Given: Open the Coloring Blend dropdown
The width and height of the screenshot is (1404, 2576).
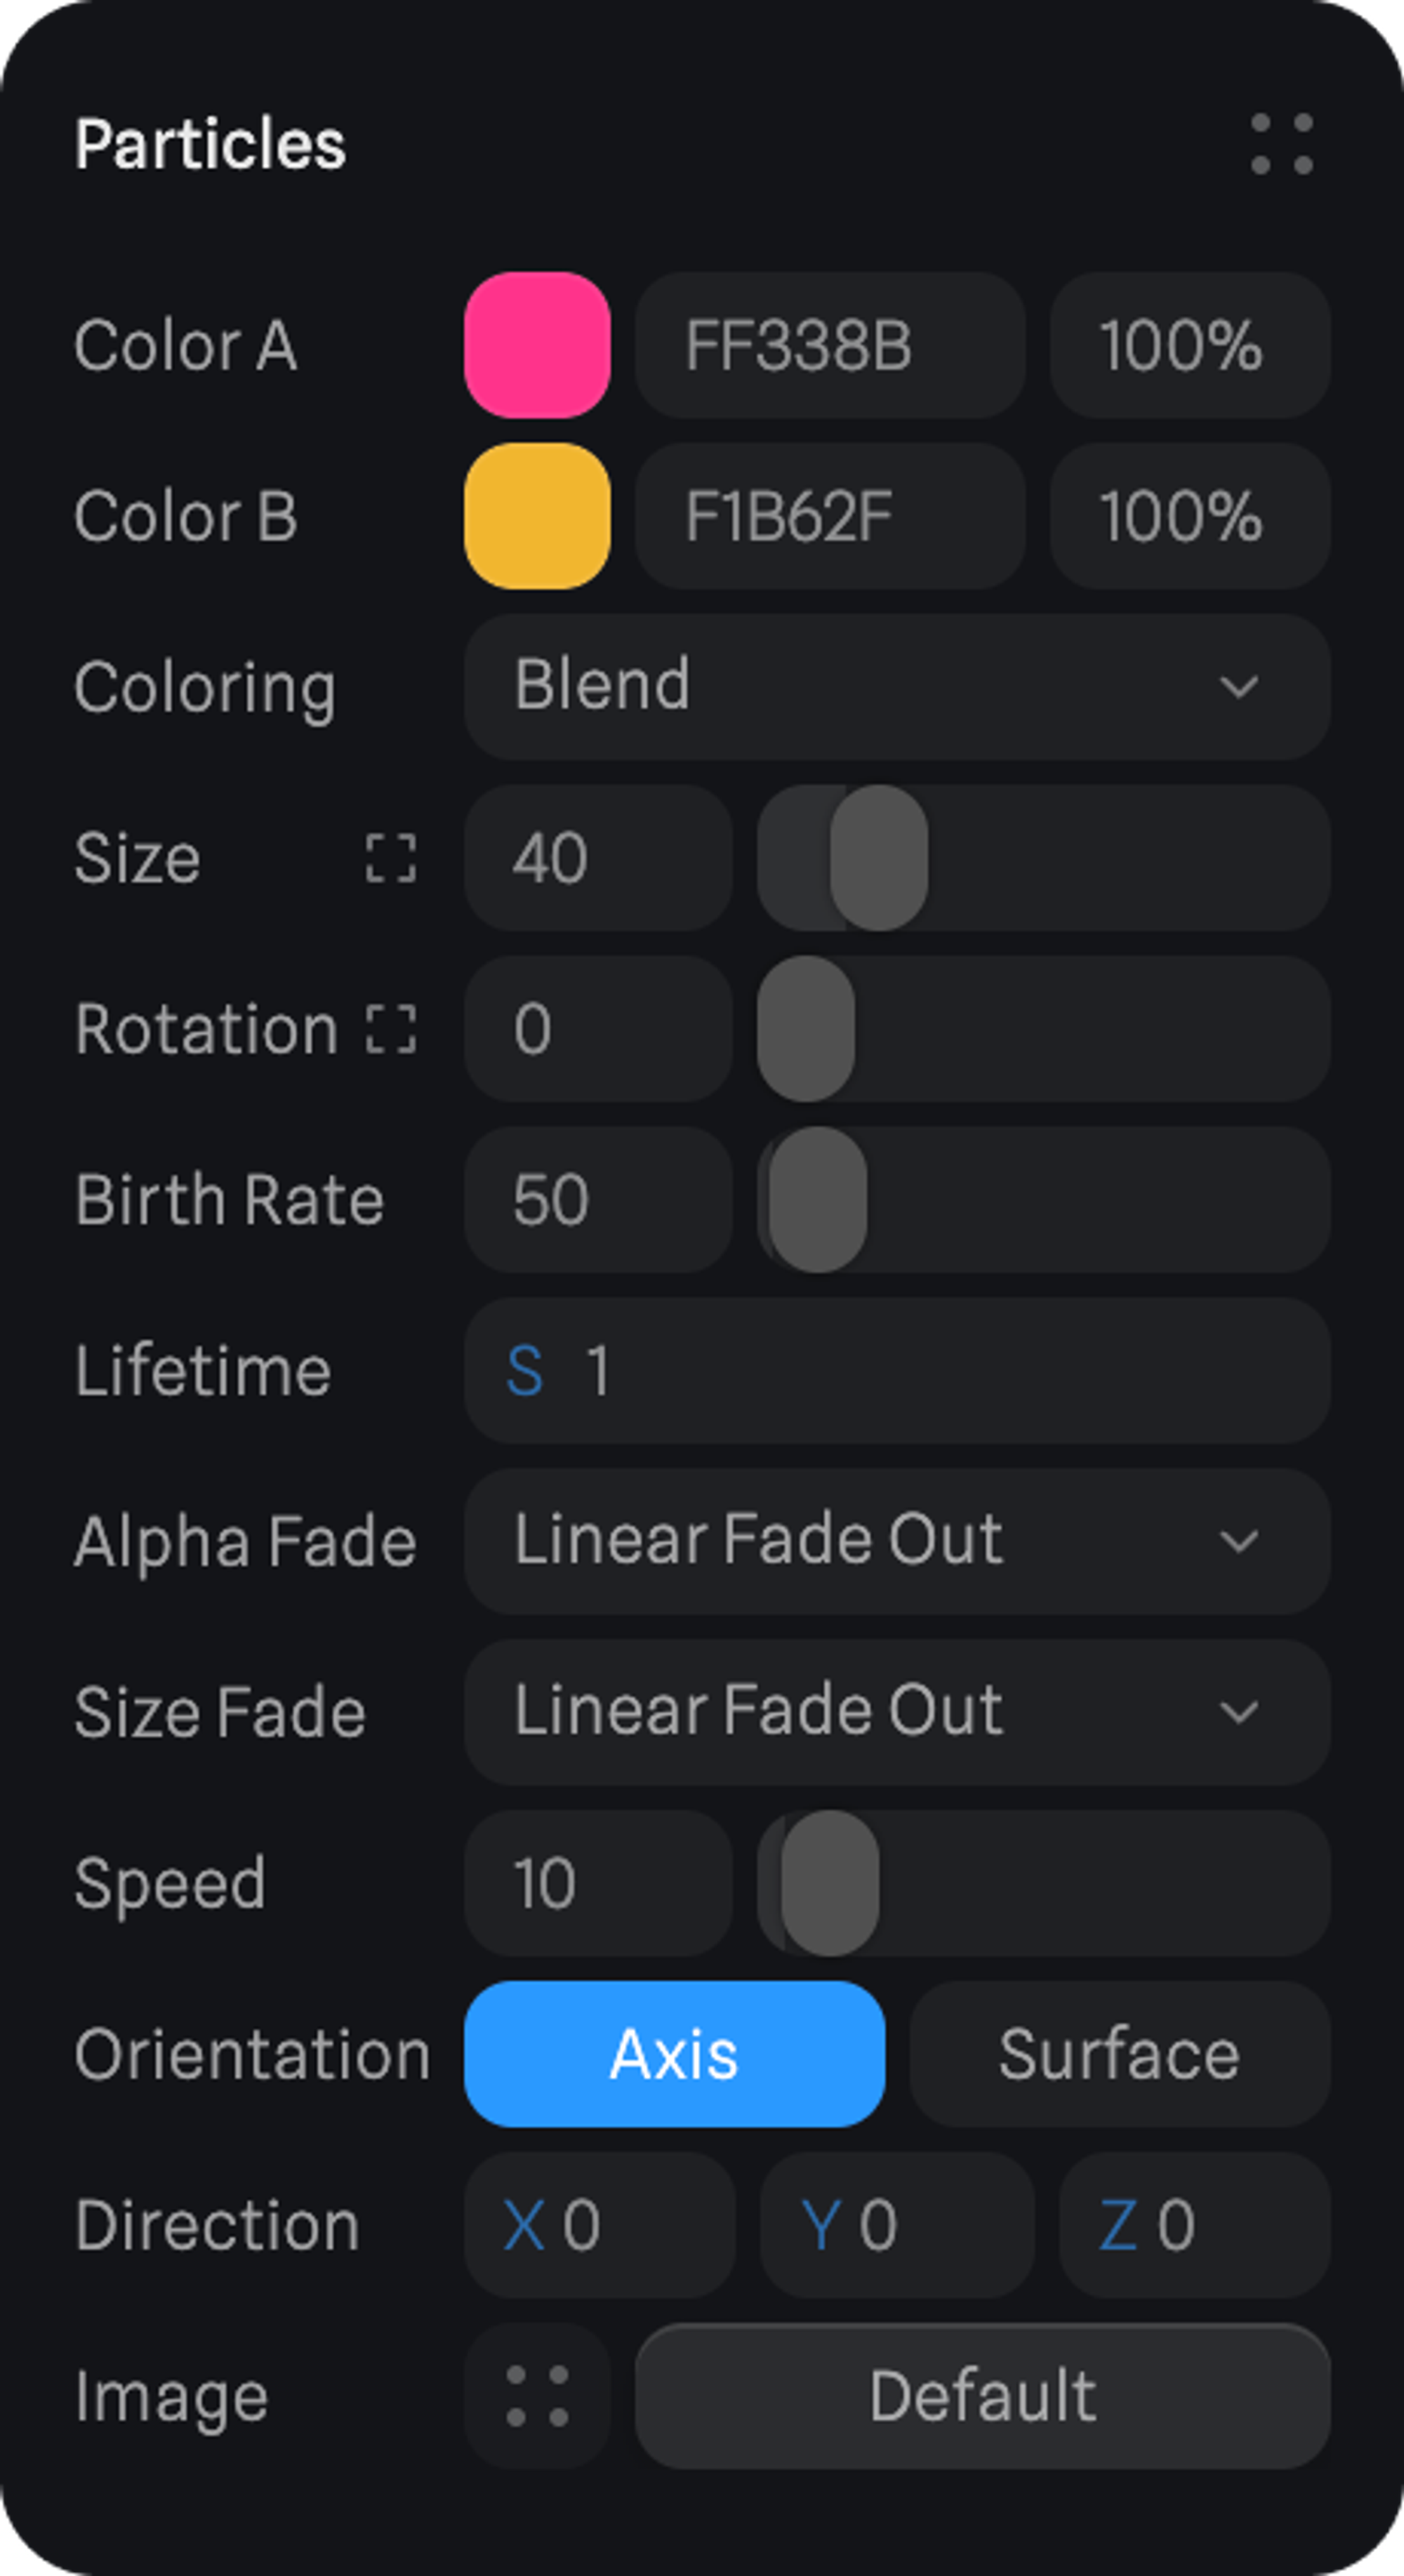Looking at the screenshot, I should (896, 687).
